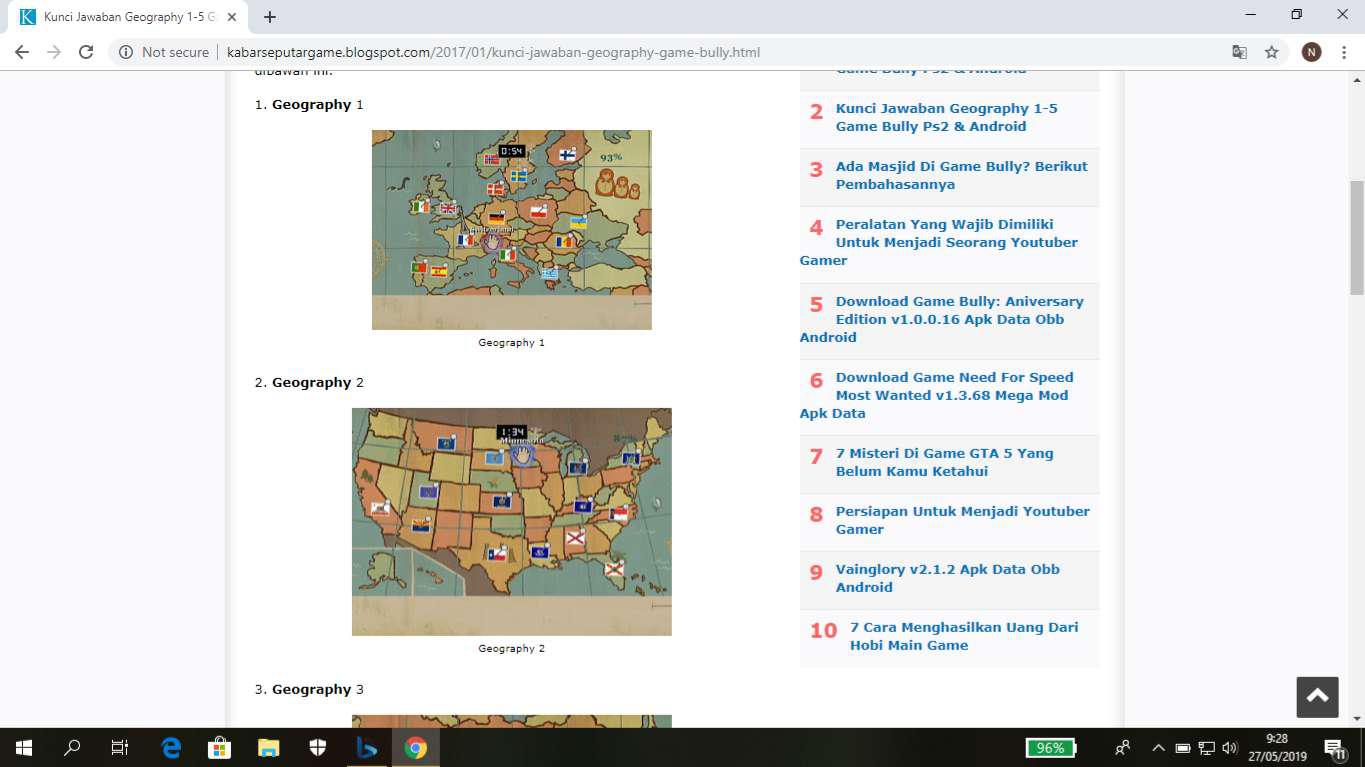Open the Geography 1 Europe map image

click(x=512, y=230)
